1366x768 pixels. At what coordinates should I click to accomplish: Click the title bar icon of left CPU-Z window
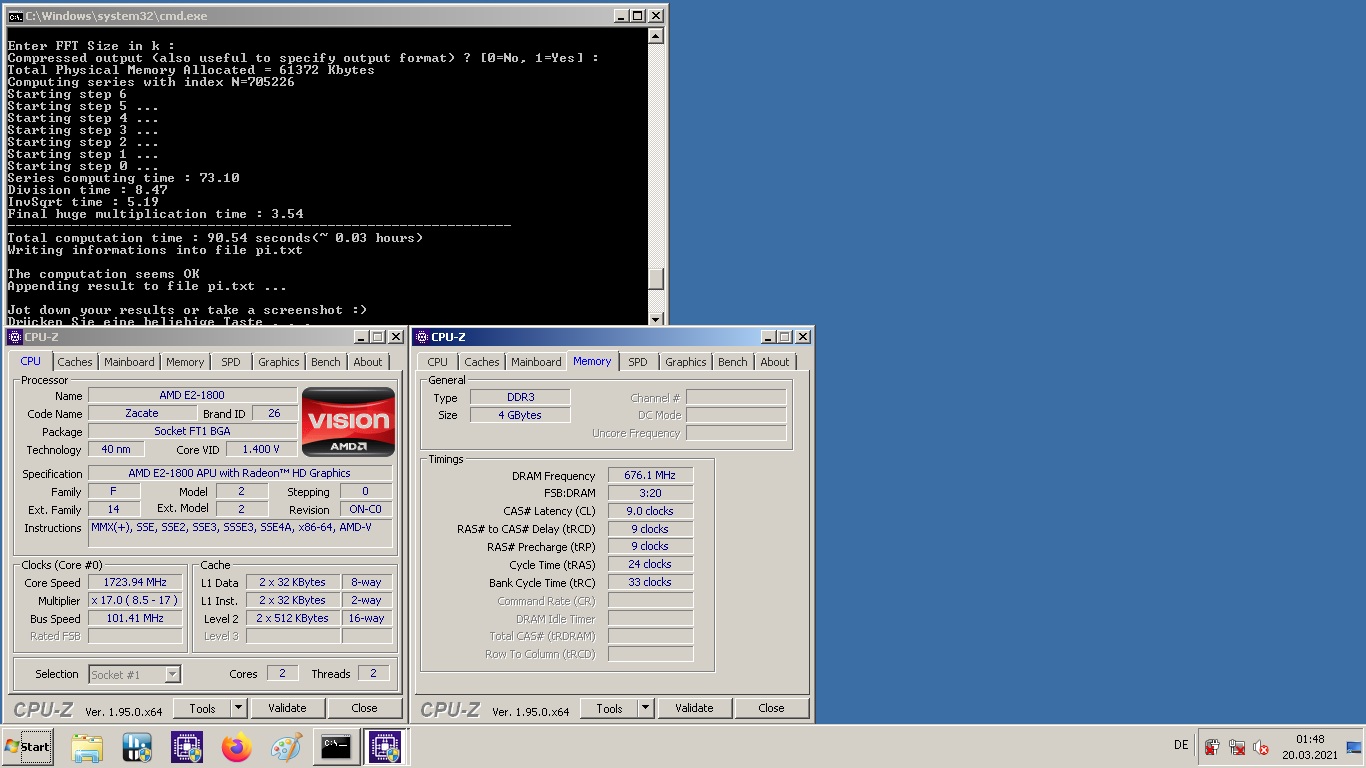[15, 337]
